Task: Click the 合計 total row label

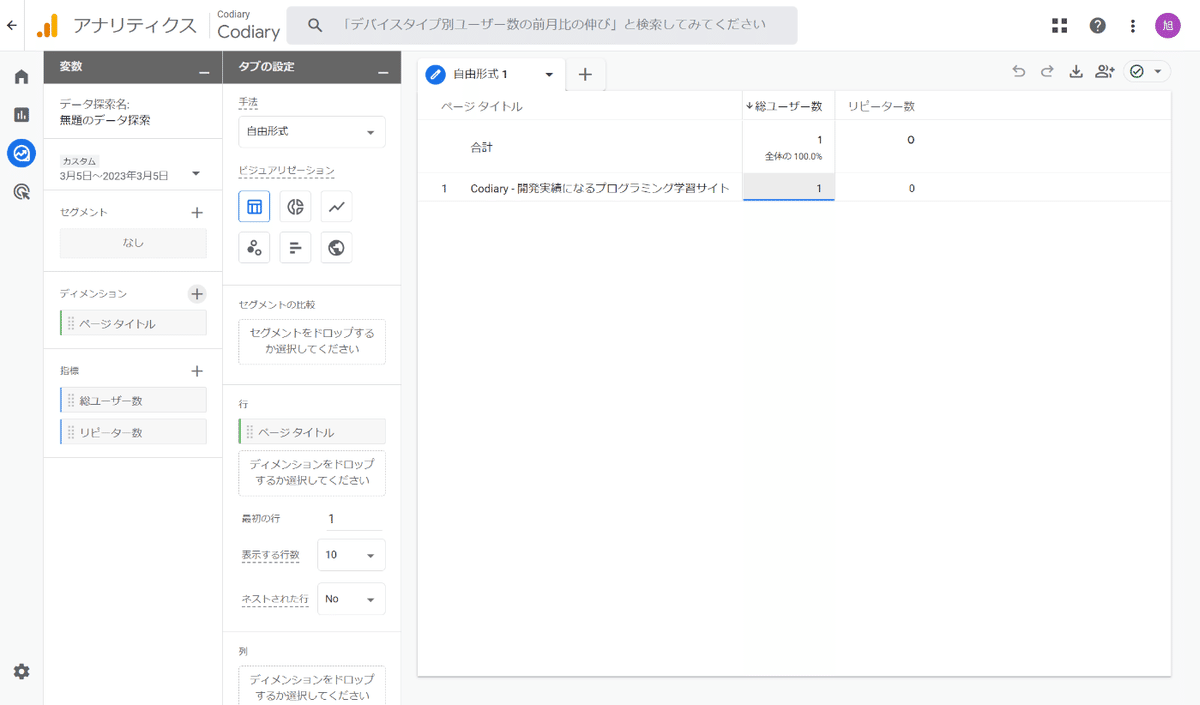Action: [481, 147]
